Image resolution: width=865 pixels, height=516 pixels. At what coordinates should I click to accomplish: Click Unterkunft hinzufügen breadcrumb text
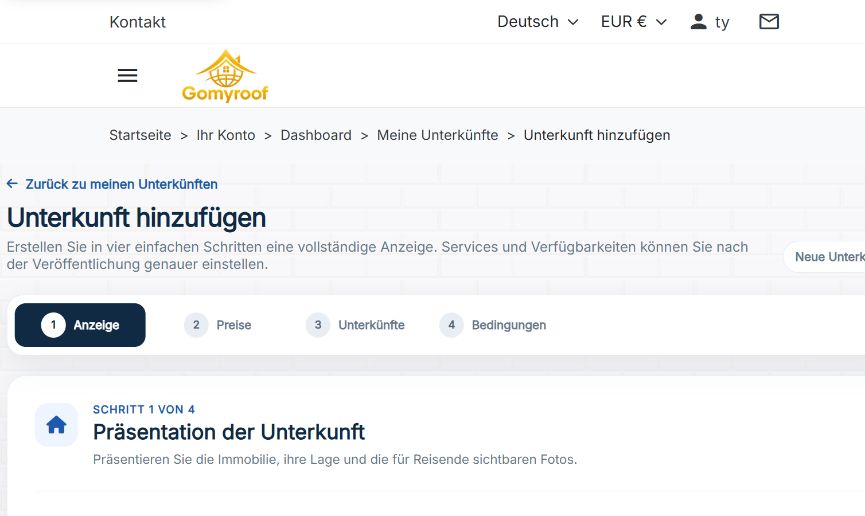(x=597, y=135)
